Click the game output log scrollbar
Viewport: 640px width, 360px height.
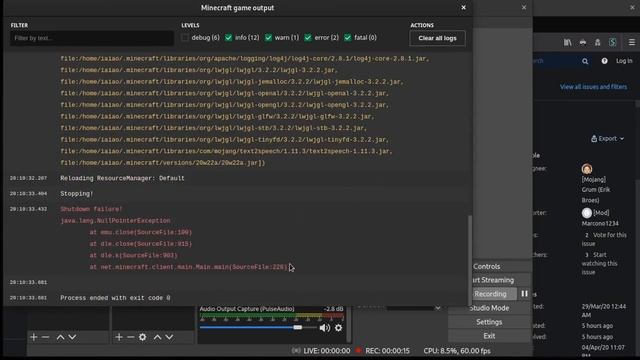469,260
